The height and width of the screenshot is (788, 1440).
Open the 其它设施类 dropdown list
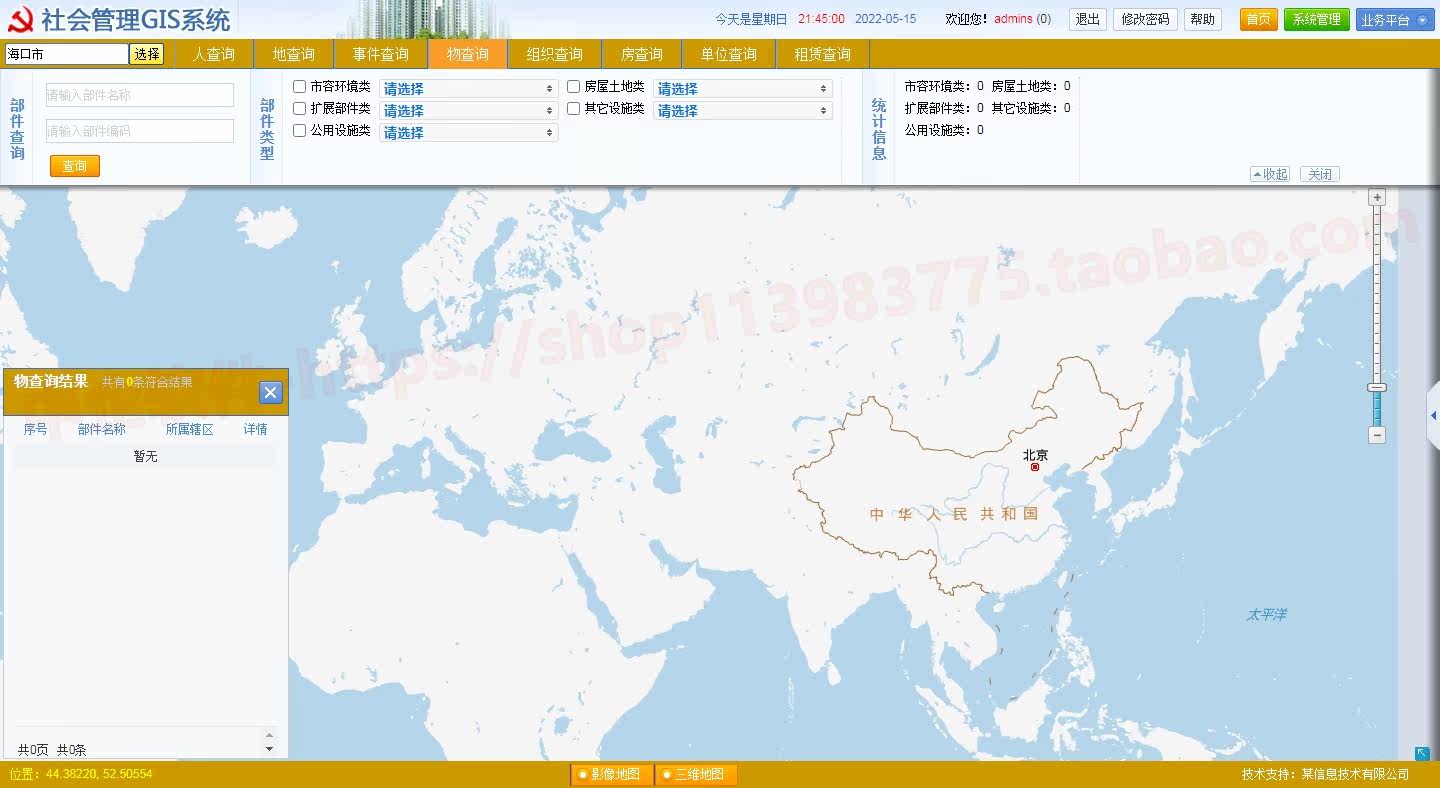pyautogui.click(x=743, y=110)
